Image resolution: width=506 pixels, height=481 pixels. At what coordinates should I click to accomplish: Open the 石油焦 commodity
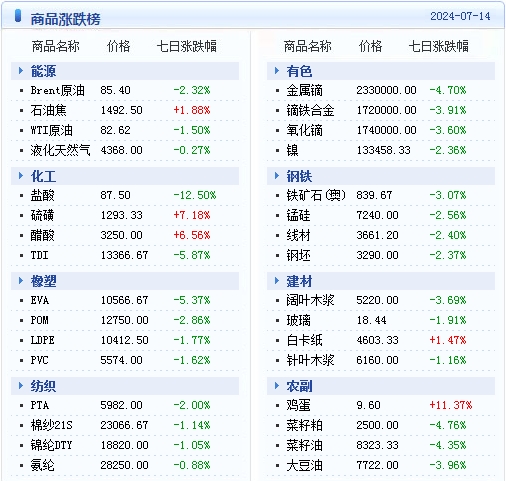pyautogui.click(x=48, y=110)
